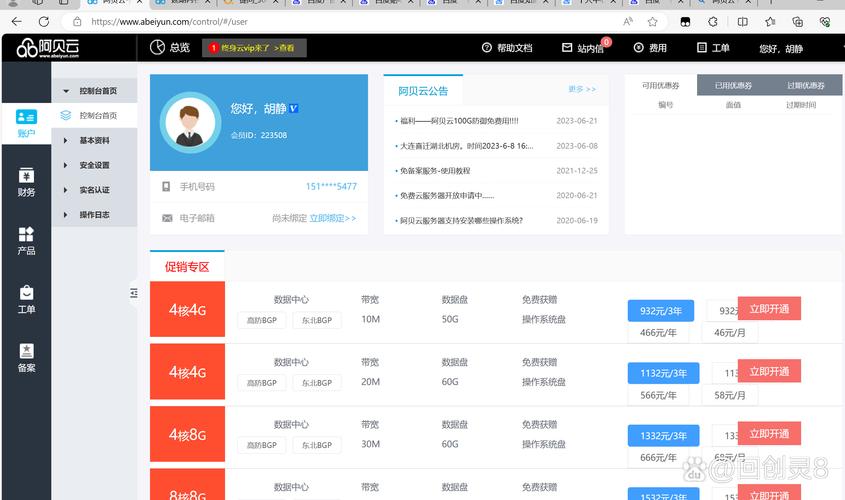Click greeting 您好, 胡静 user menu
This screenshot has width=845, height=500.
pyautogui.click(x=781, y=48)
